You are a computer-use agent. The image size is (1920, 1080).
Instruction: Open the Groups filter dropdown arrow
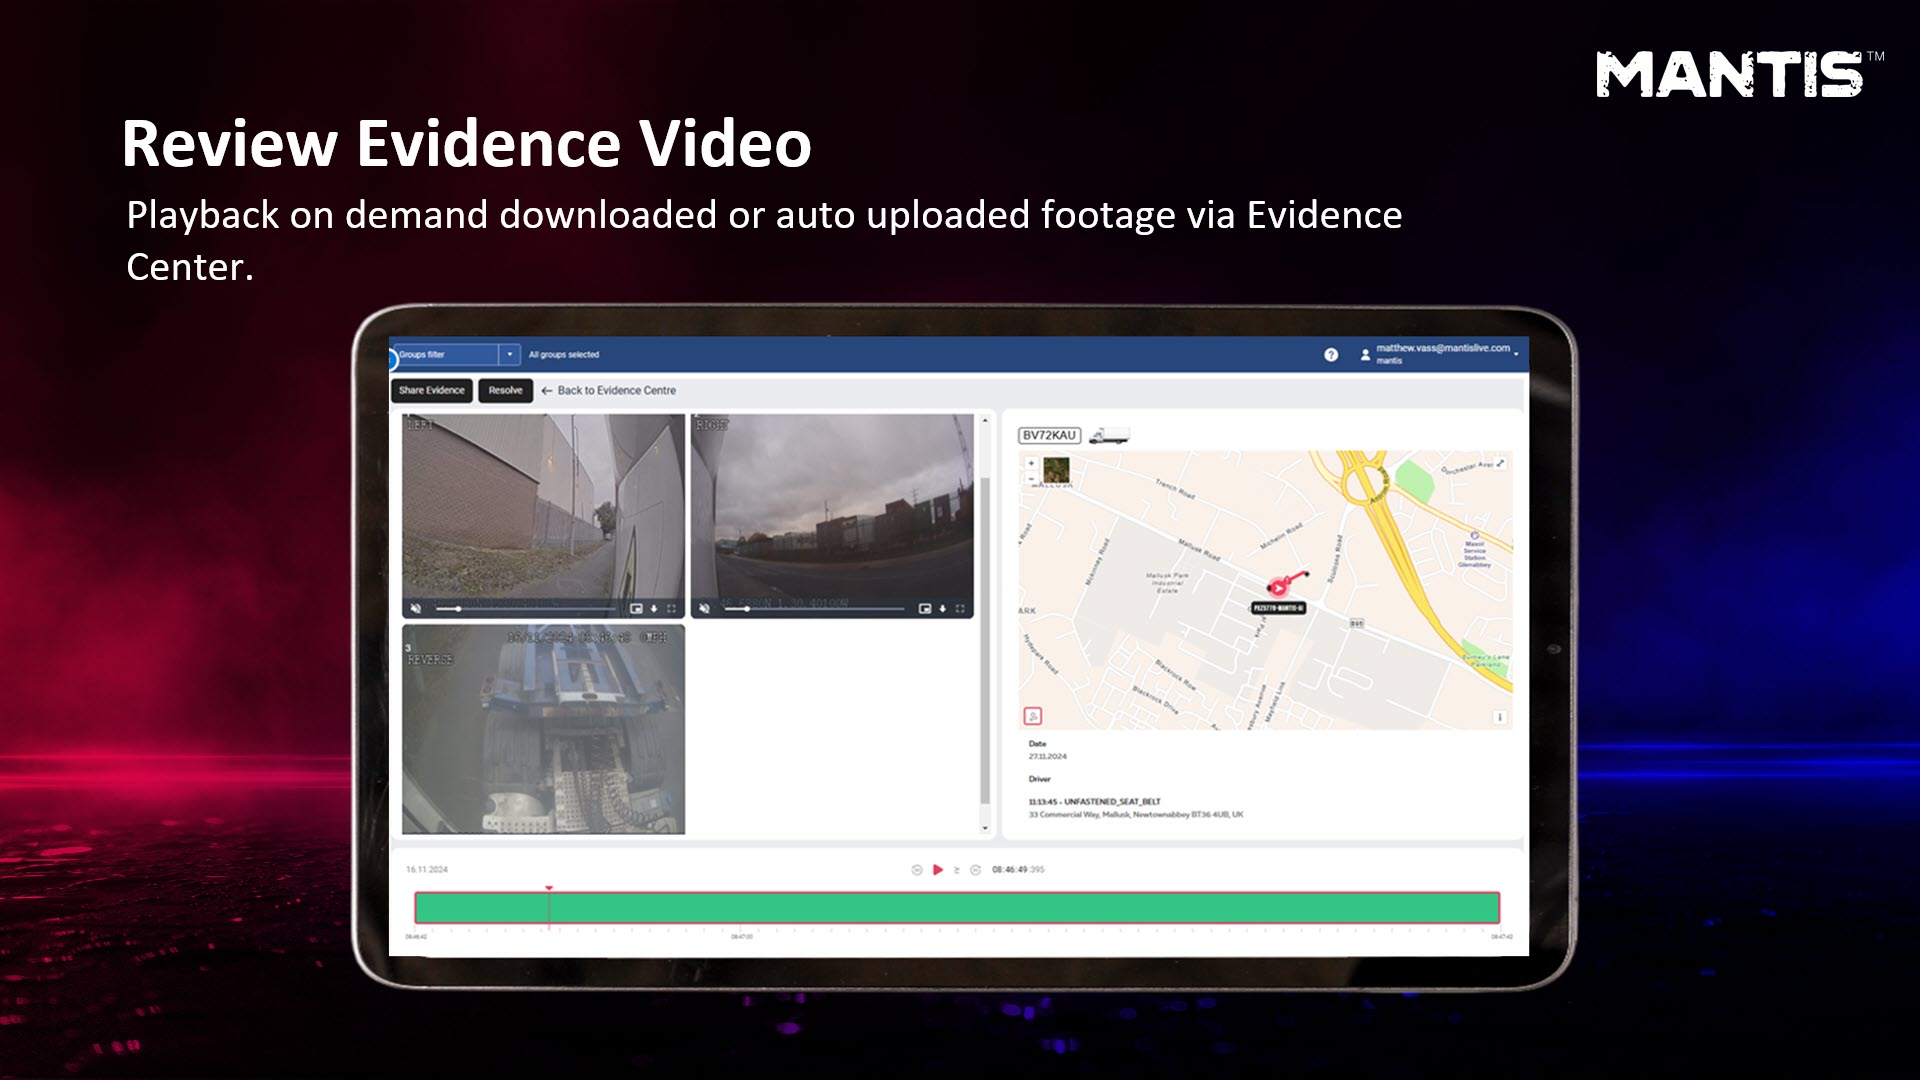[509, 354]
